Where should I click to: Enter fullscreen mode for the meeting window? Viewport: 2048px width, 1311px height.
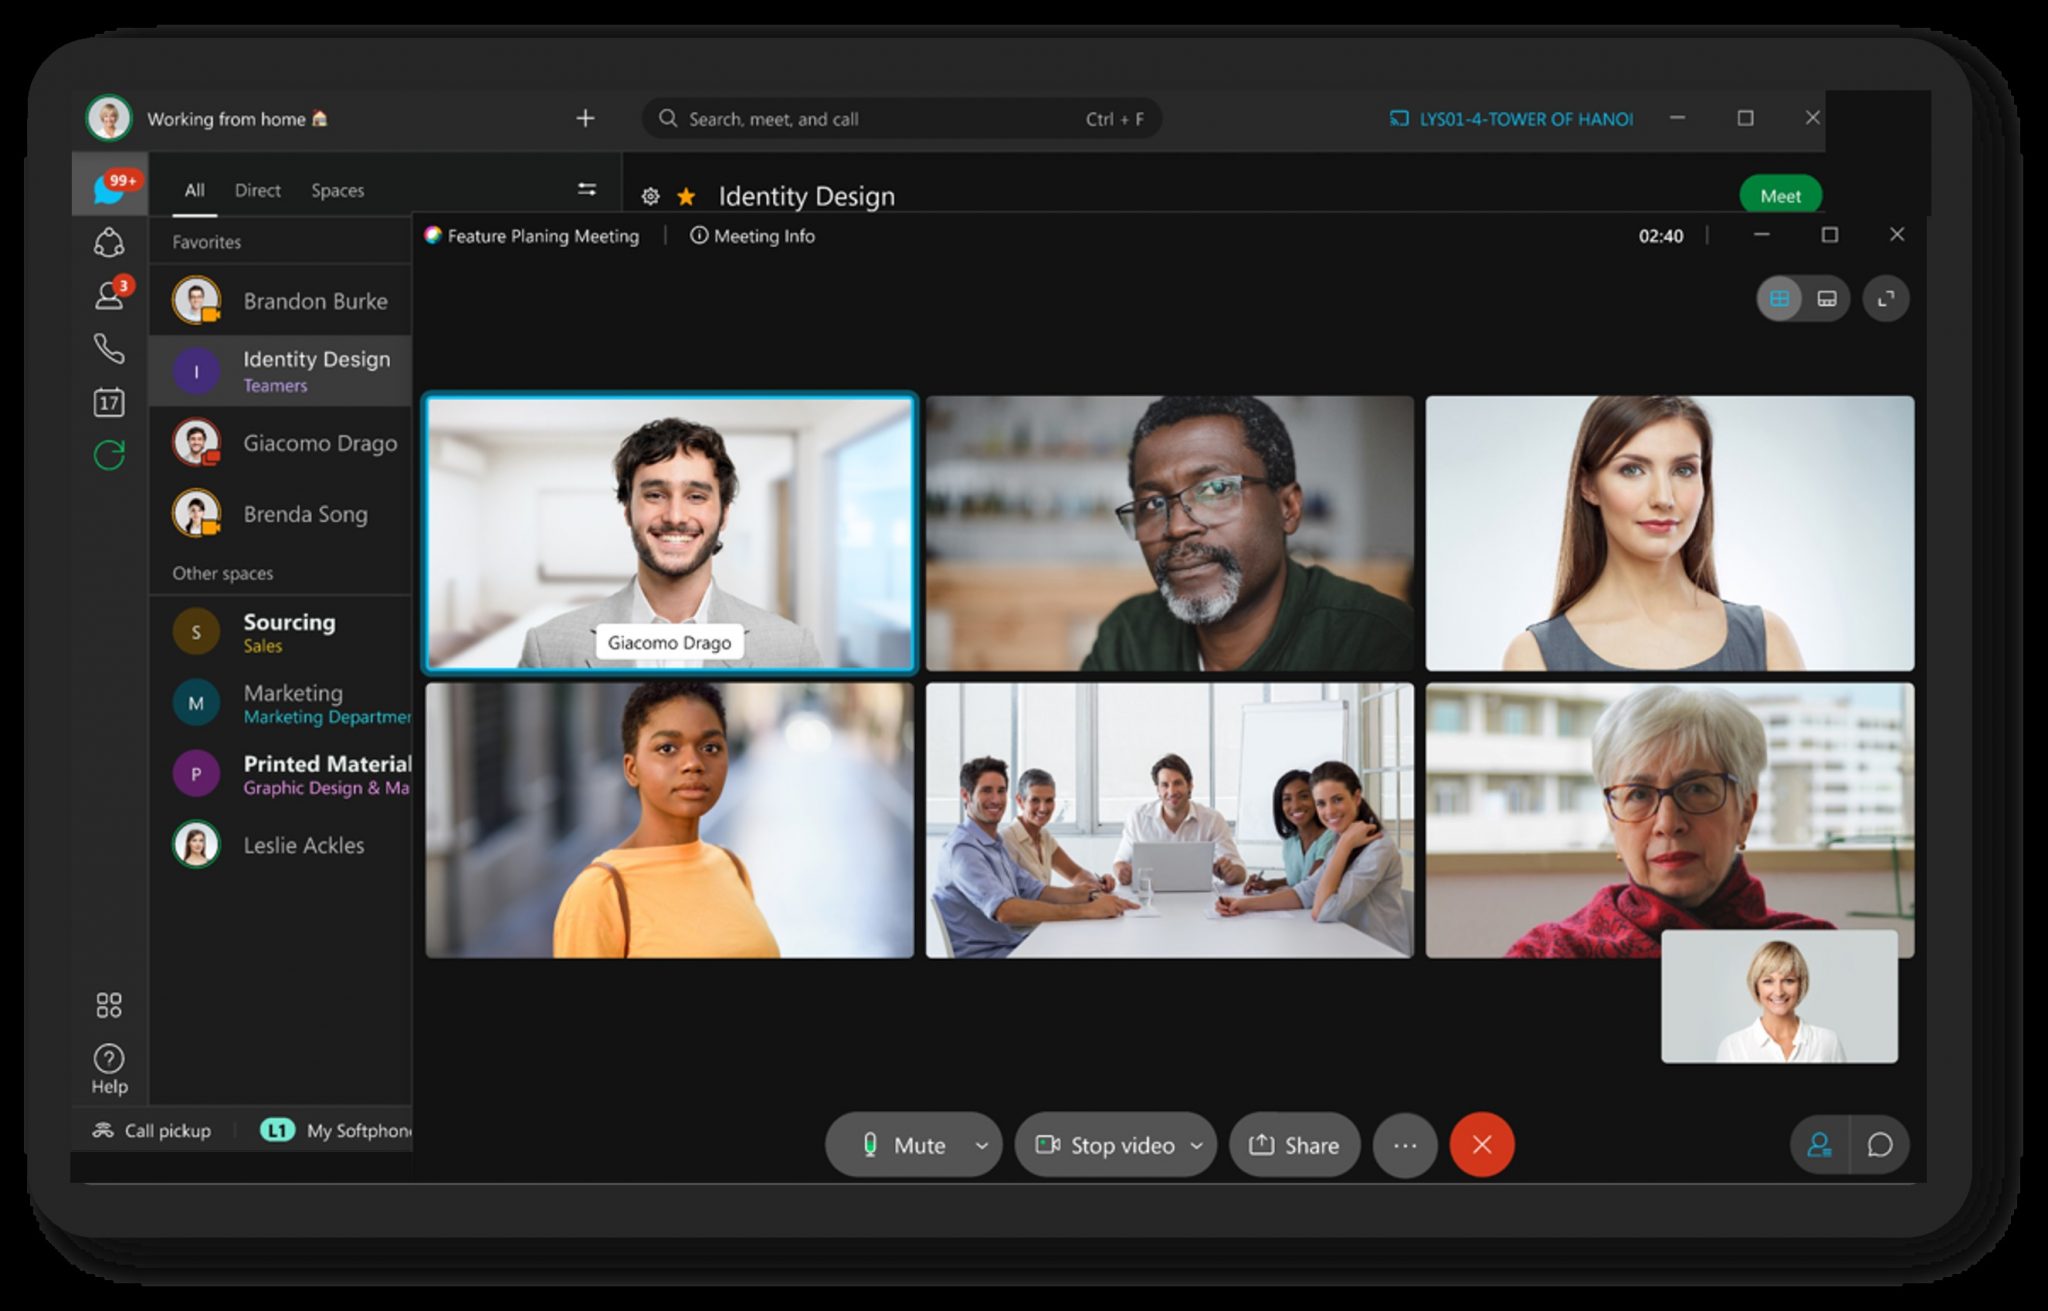(x=1888, y=298)
